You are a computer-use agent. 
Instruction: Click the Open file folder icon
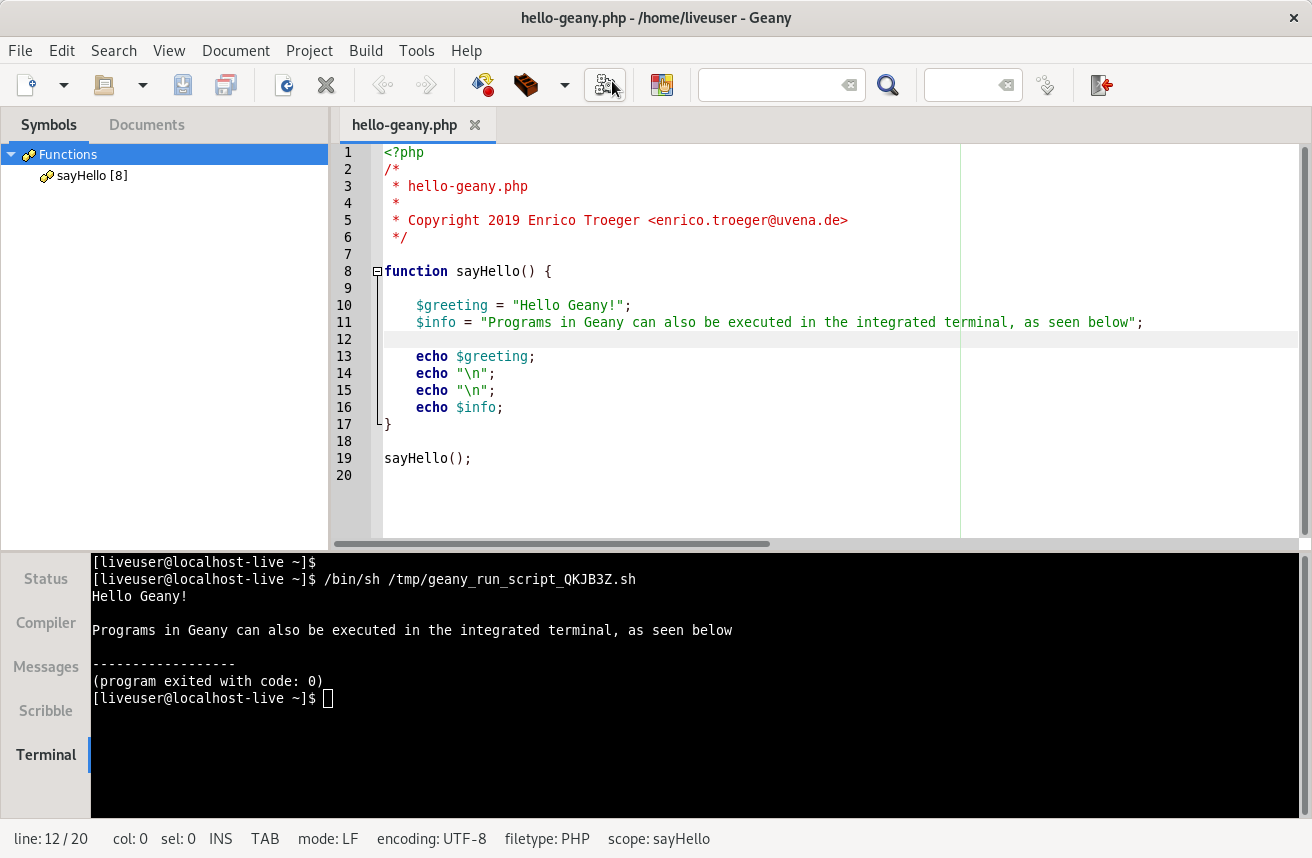[x=104, y=85]
